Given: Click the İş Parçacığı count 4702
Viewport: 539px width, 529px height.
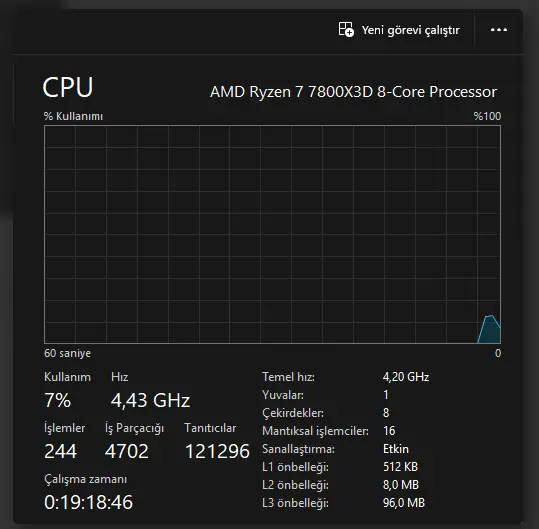Looking at the screenshot, I should (127, 451).
